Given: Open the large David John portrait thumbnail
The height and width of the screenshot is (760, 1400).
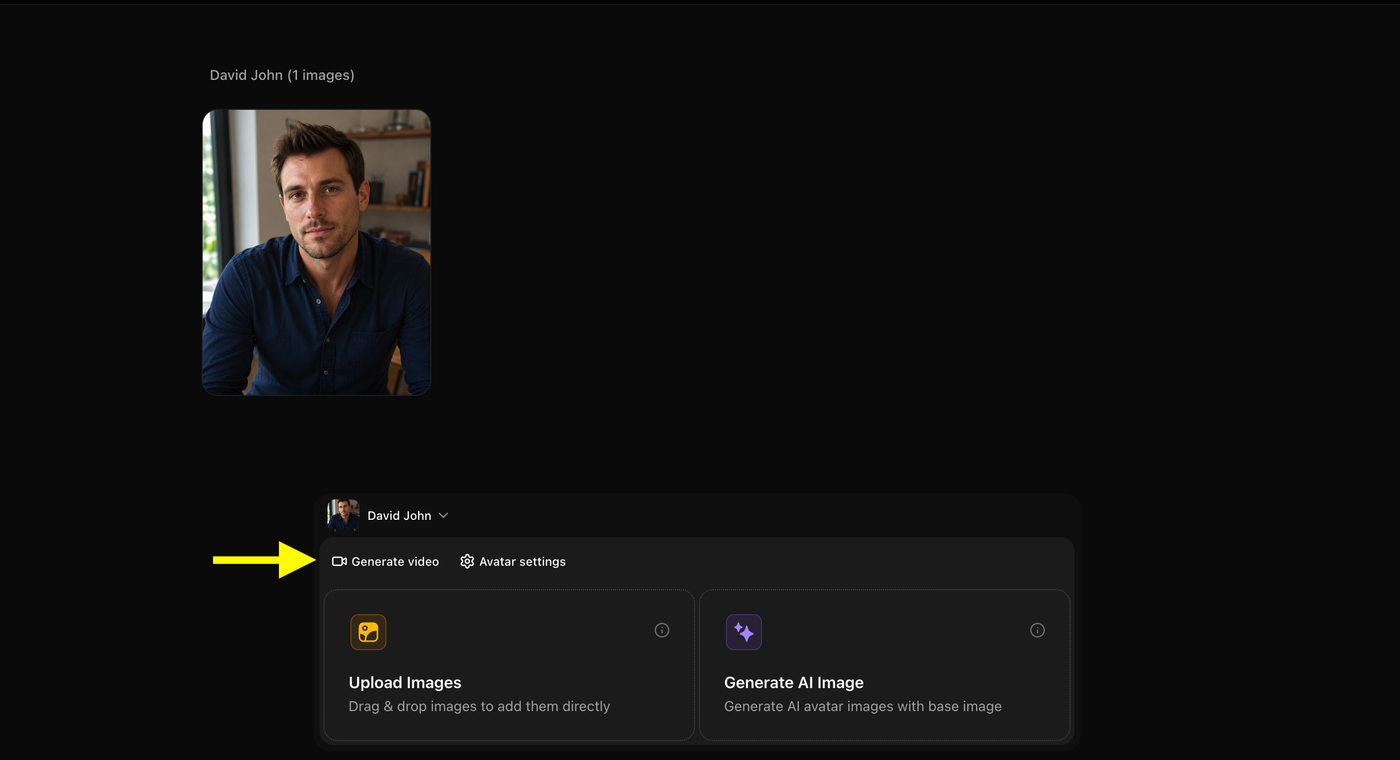Looking at the screenshot, I should 317,253.
